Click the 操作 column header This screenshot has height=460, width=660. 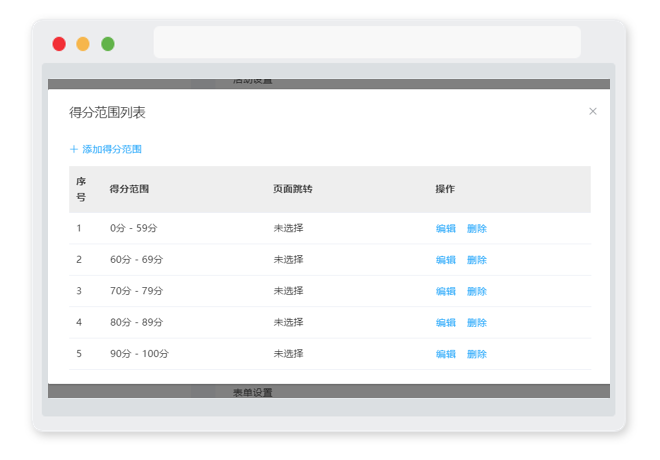click(x=445, y=189)
